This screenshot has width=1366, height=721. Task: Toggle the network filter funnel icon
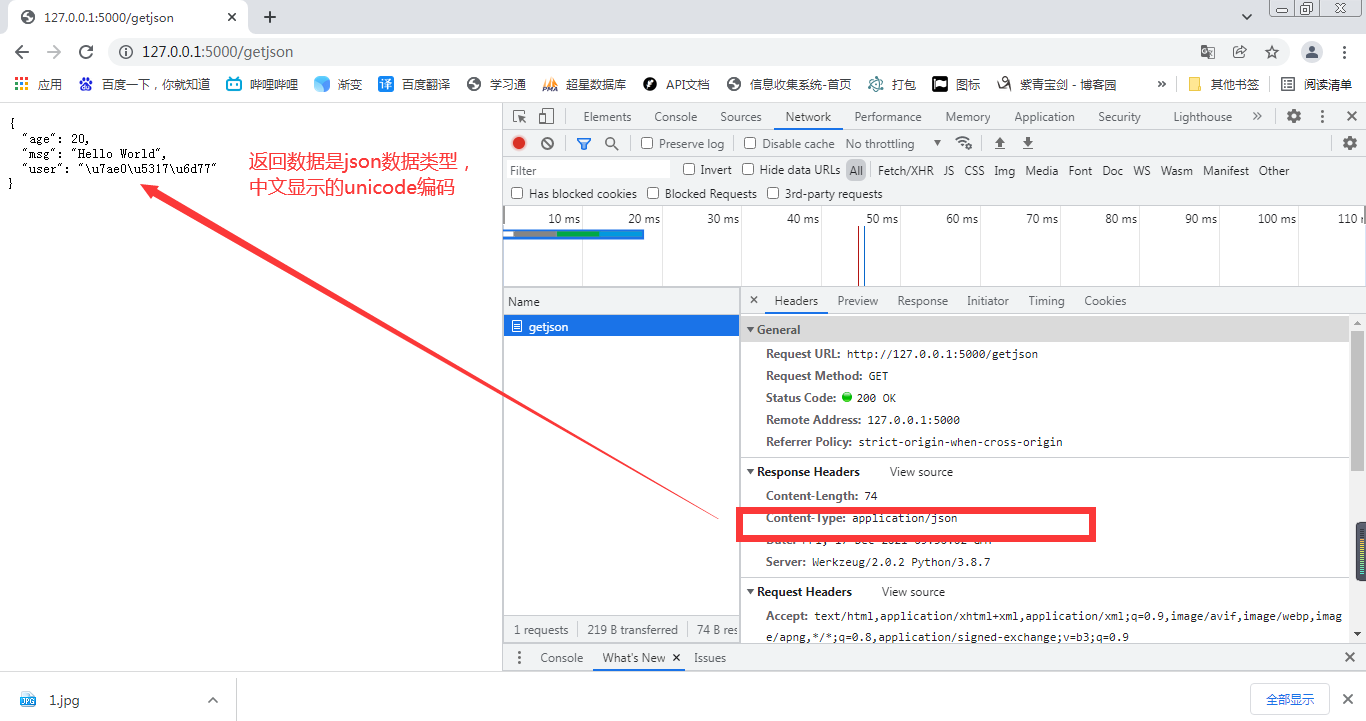[584, 143]
